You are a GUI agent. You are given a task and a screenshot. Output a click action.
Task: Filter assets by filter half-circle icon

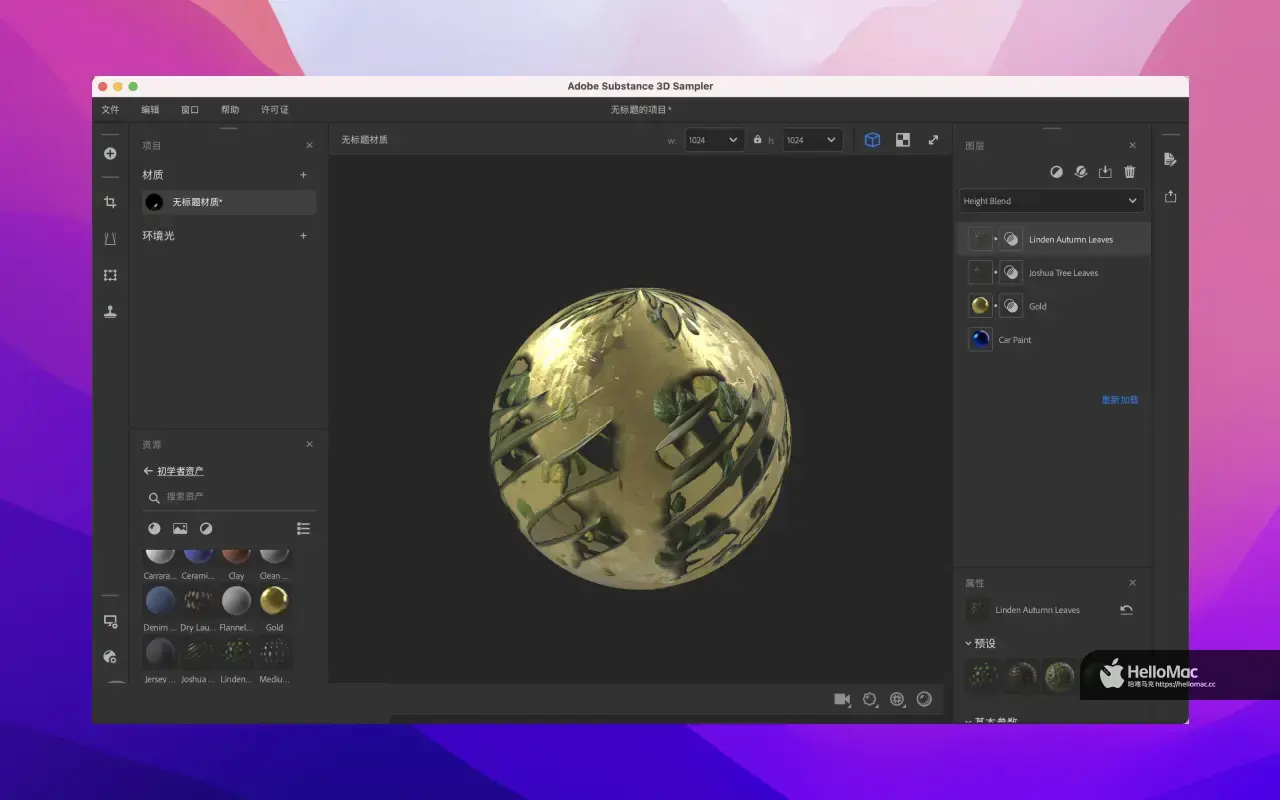(x=206, y=528)
